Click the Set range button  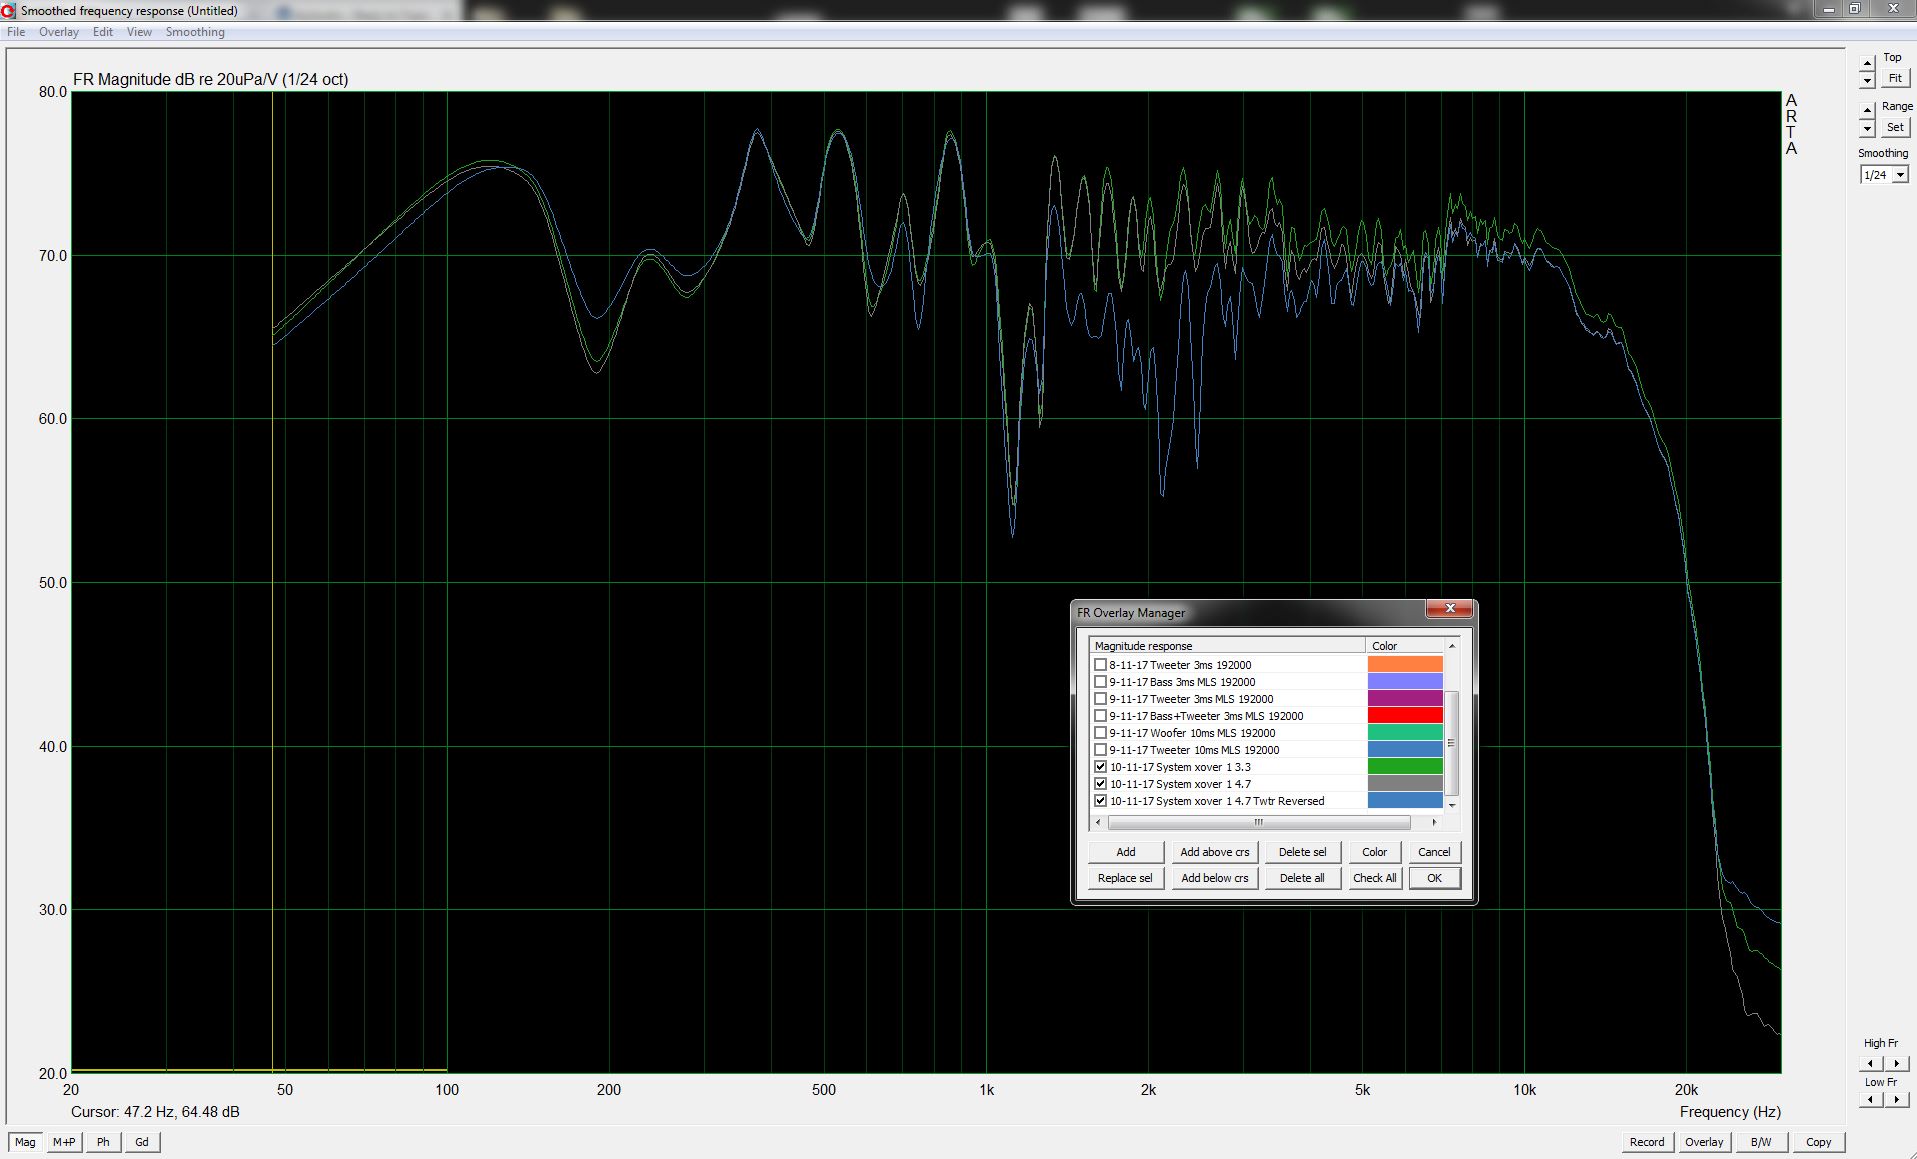click(1895, 127)
